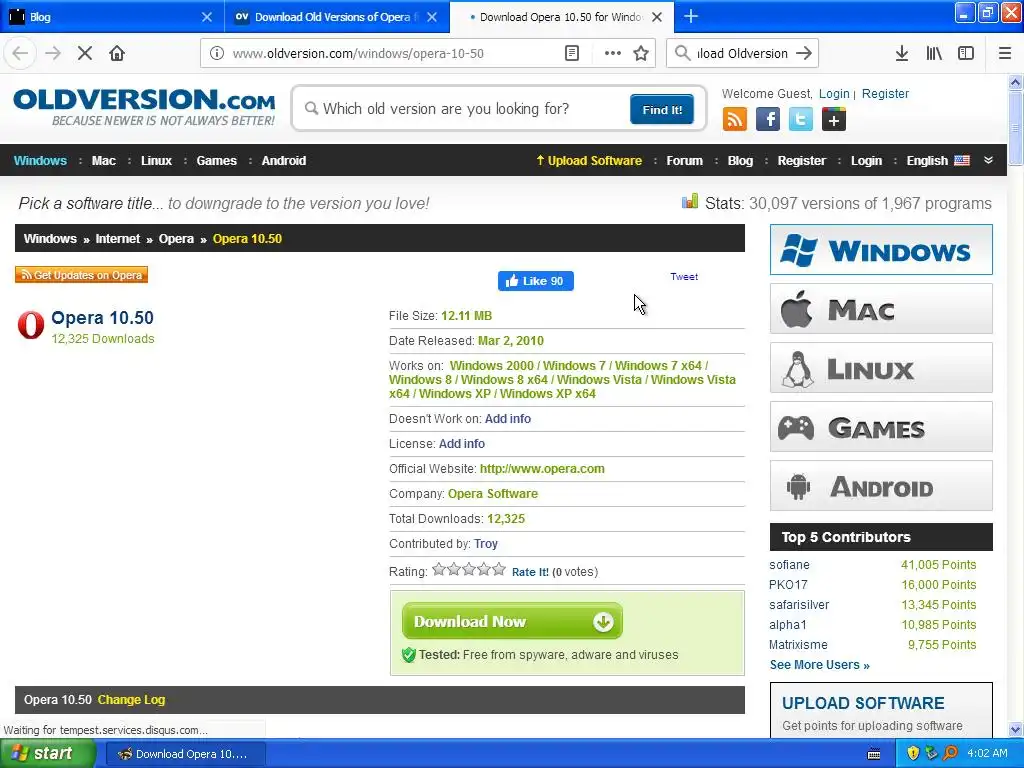Go to the browser home page
Image resolution: width=1024 pixels, height=768 pixels.
[117, 54]
